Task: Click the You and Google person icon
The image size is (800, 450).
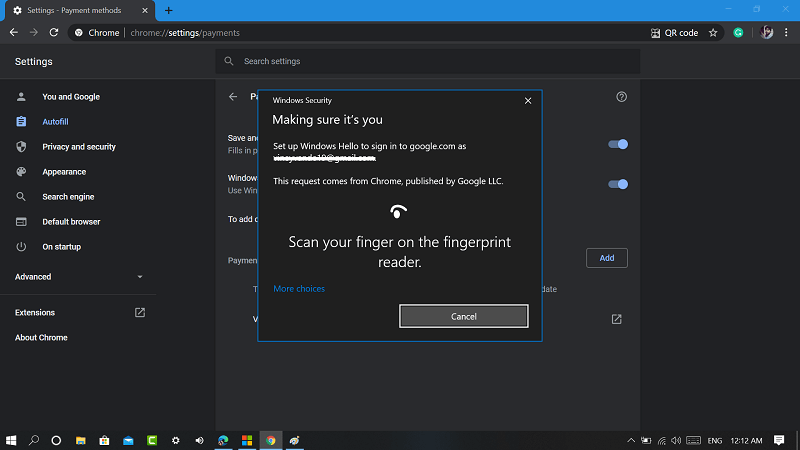Action: pyautogui.click(x=21, y=97)
